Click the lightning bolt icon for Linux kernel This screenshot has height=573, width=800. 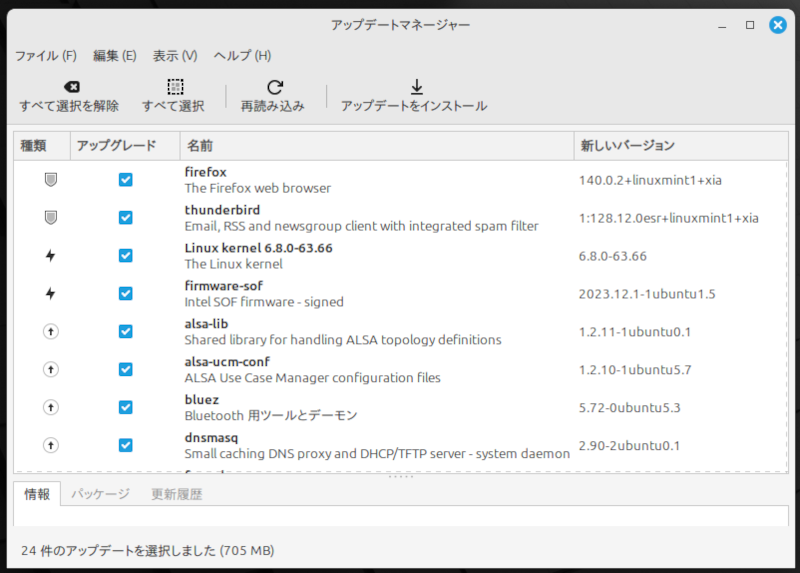pyautogui.click(x=50, y=256)
